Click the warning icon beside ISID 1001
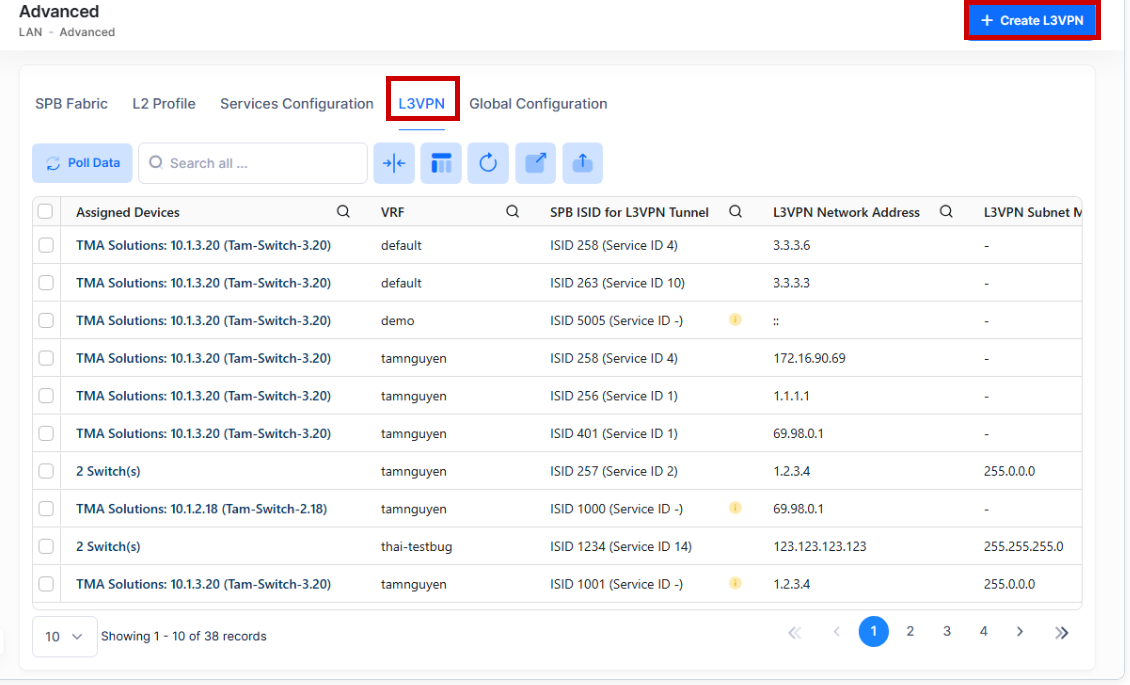 pyautogui.click(x=735, y=583)
